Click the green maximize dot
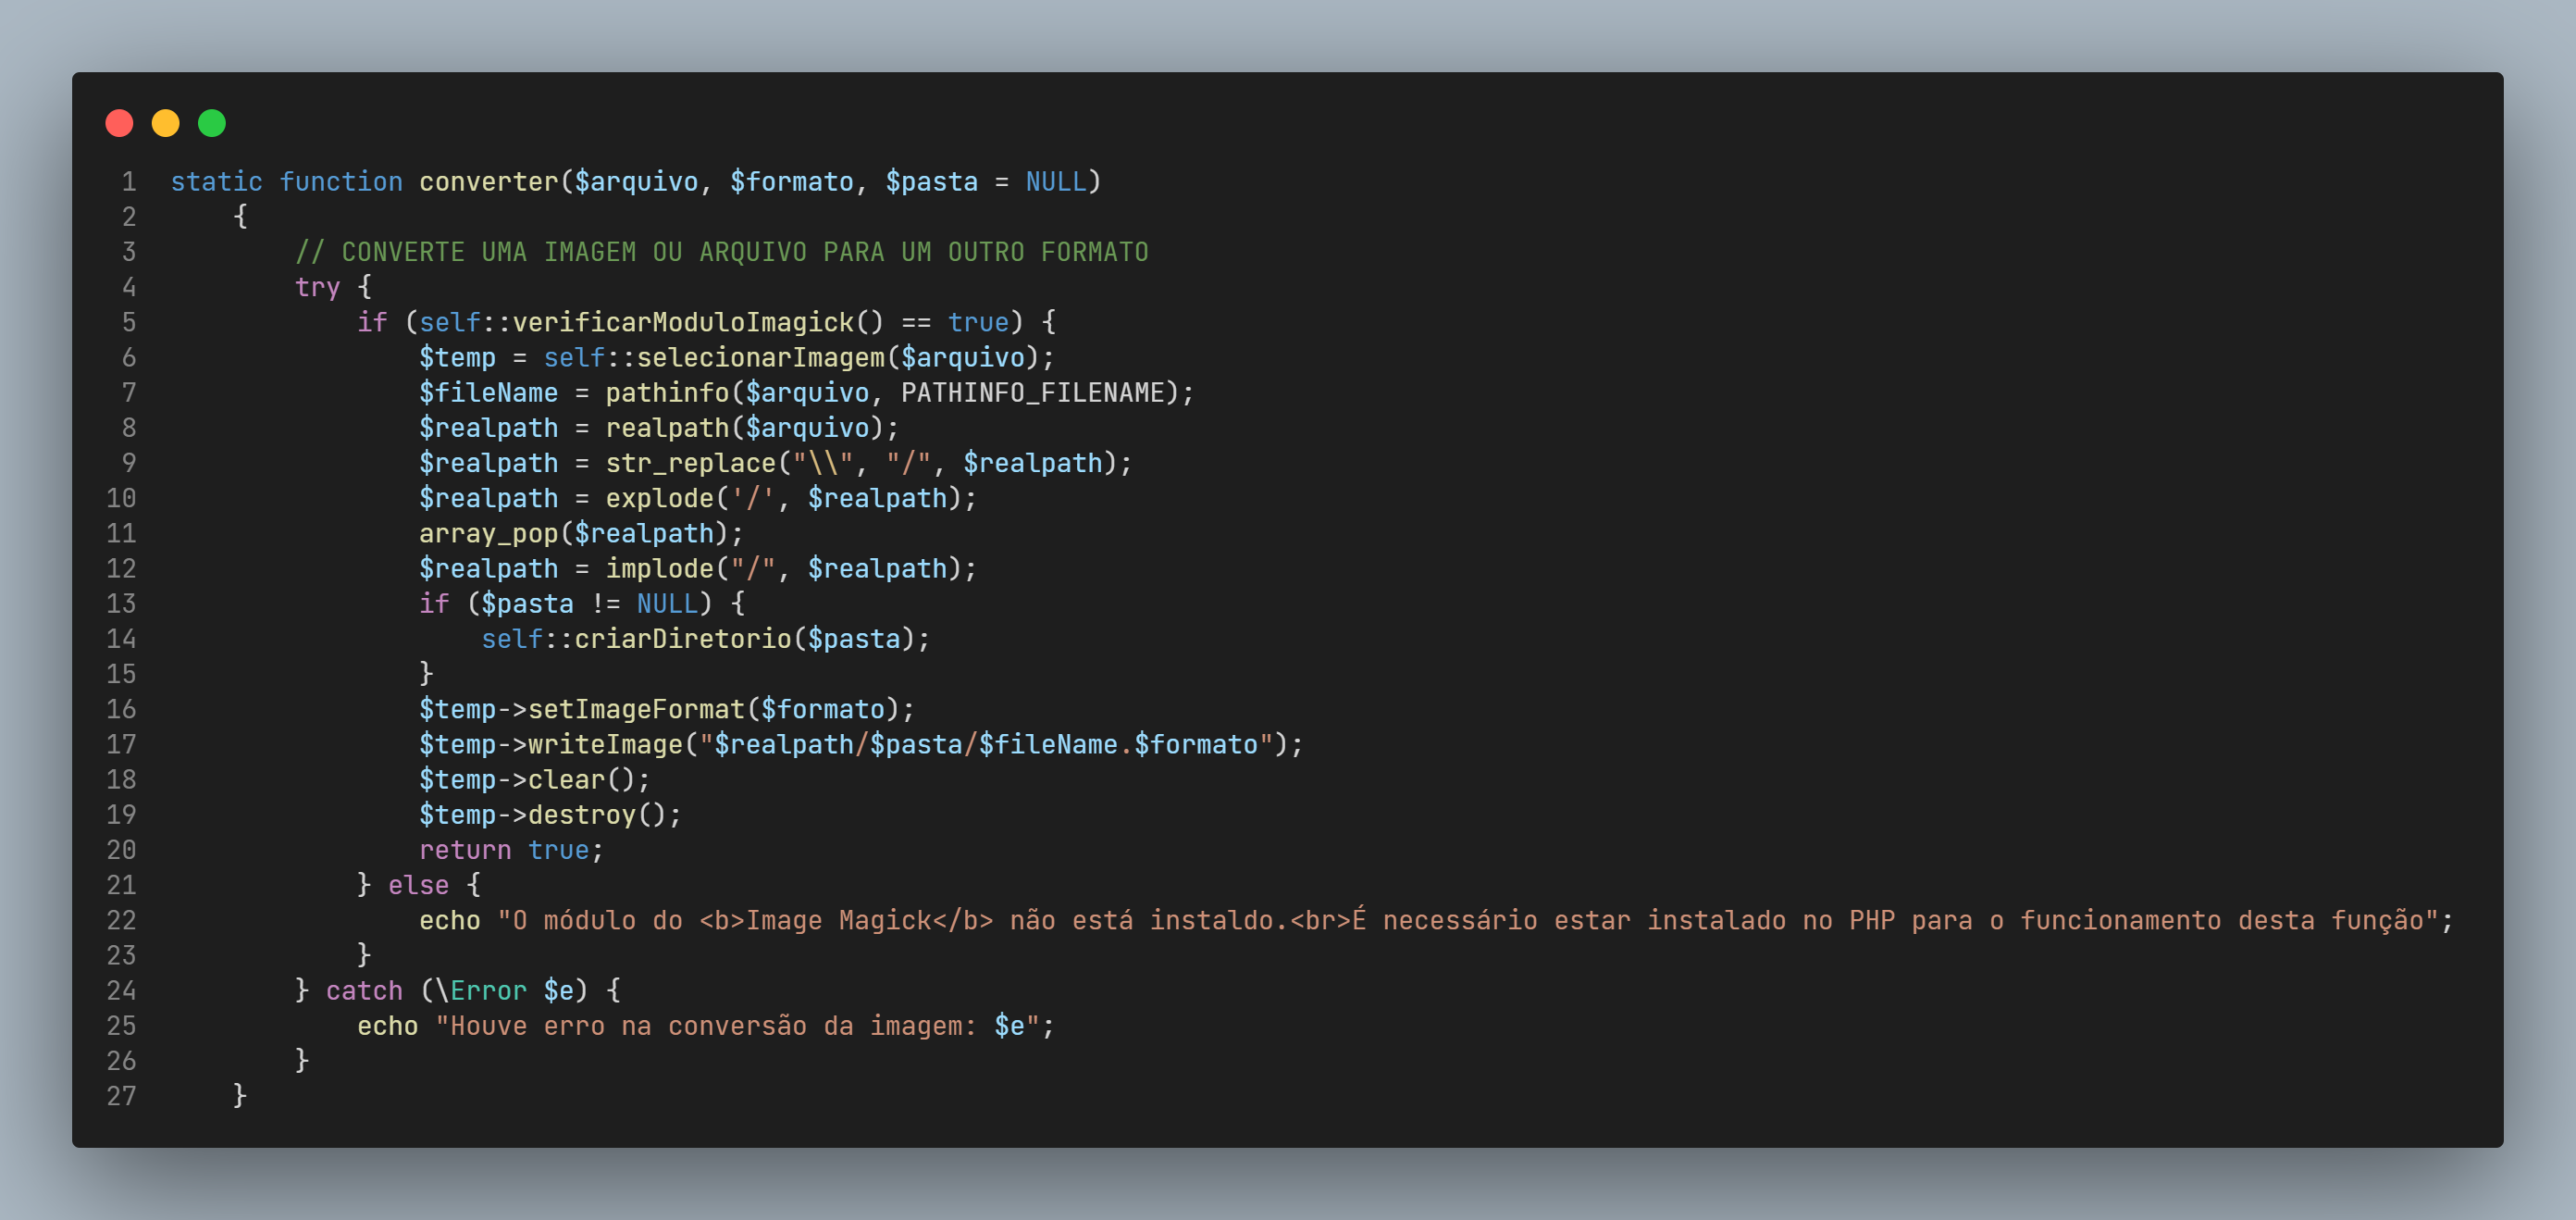Image resolution: width=2576 pixels, height=1220 pixels. coord(212,123)
